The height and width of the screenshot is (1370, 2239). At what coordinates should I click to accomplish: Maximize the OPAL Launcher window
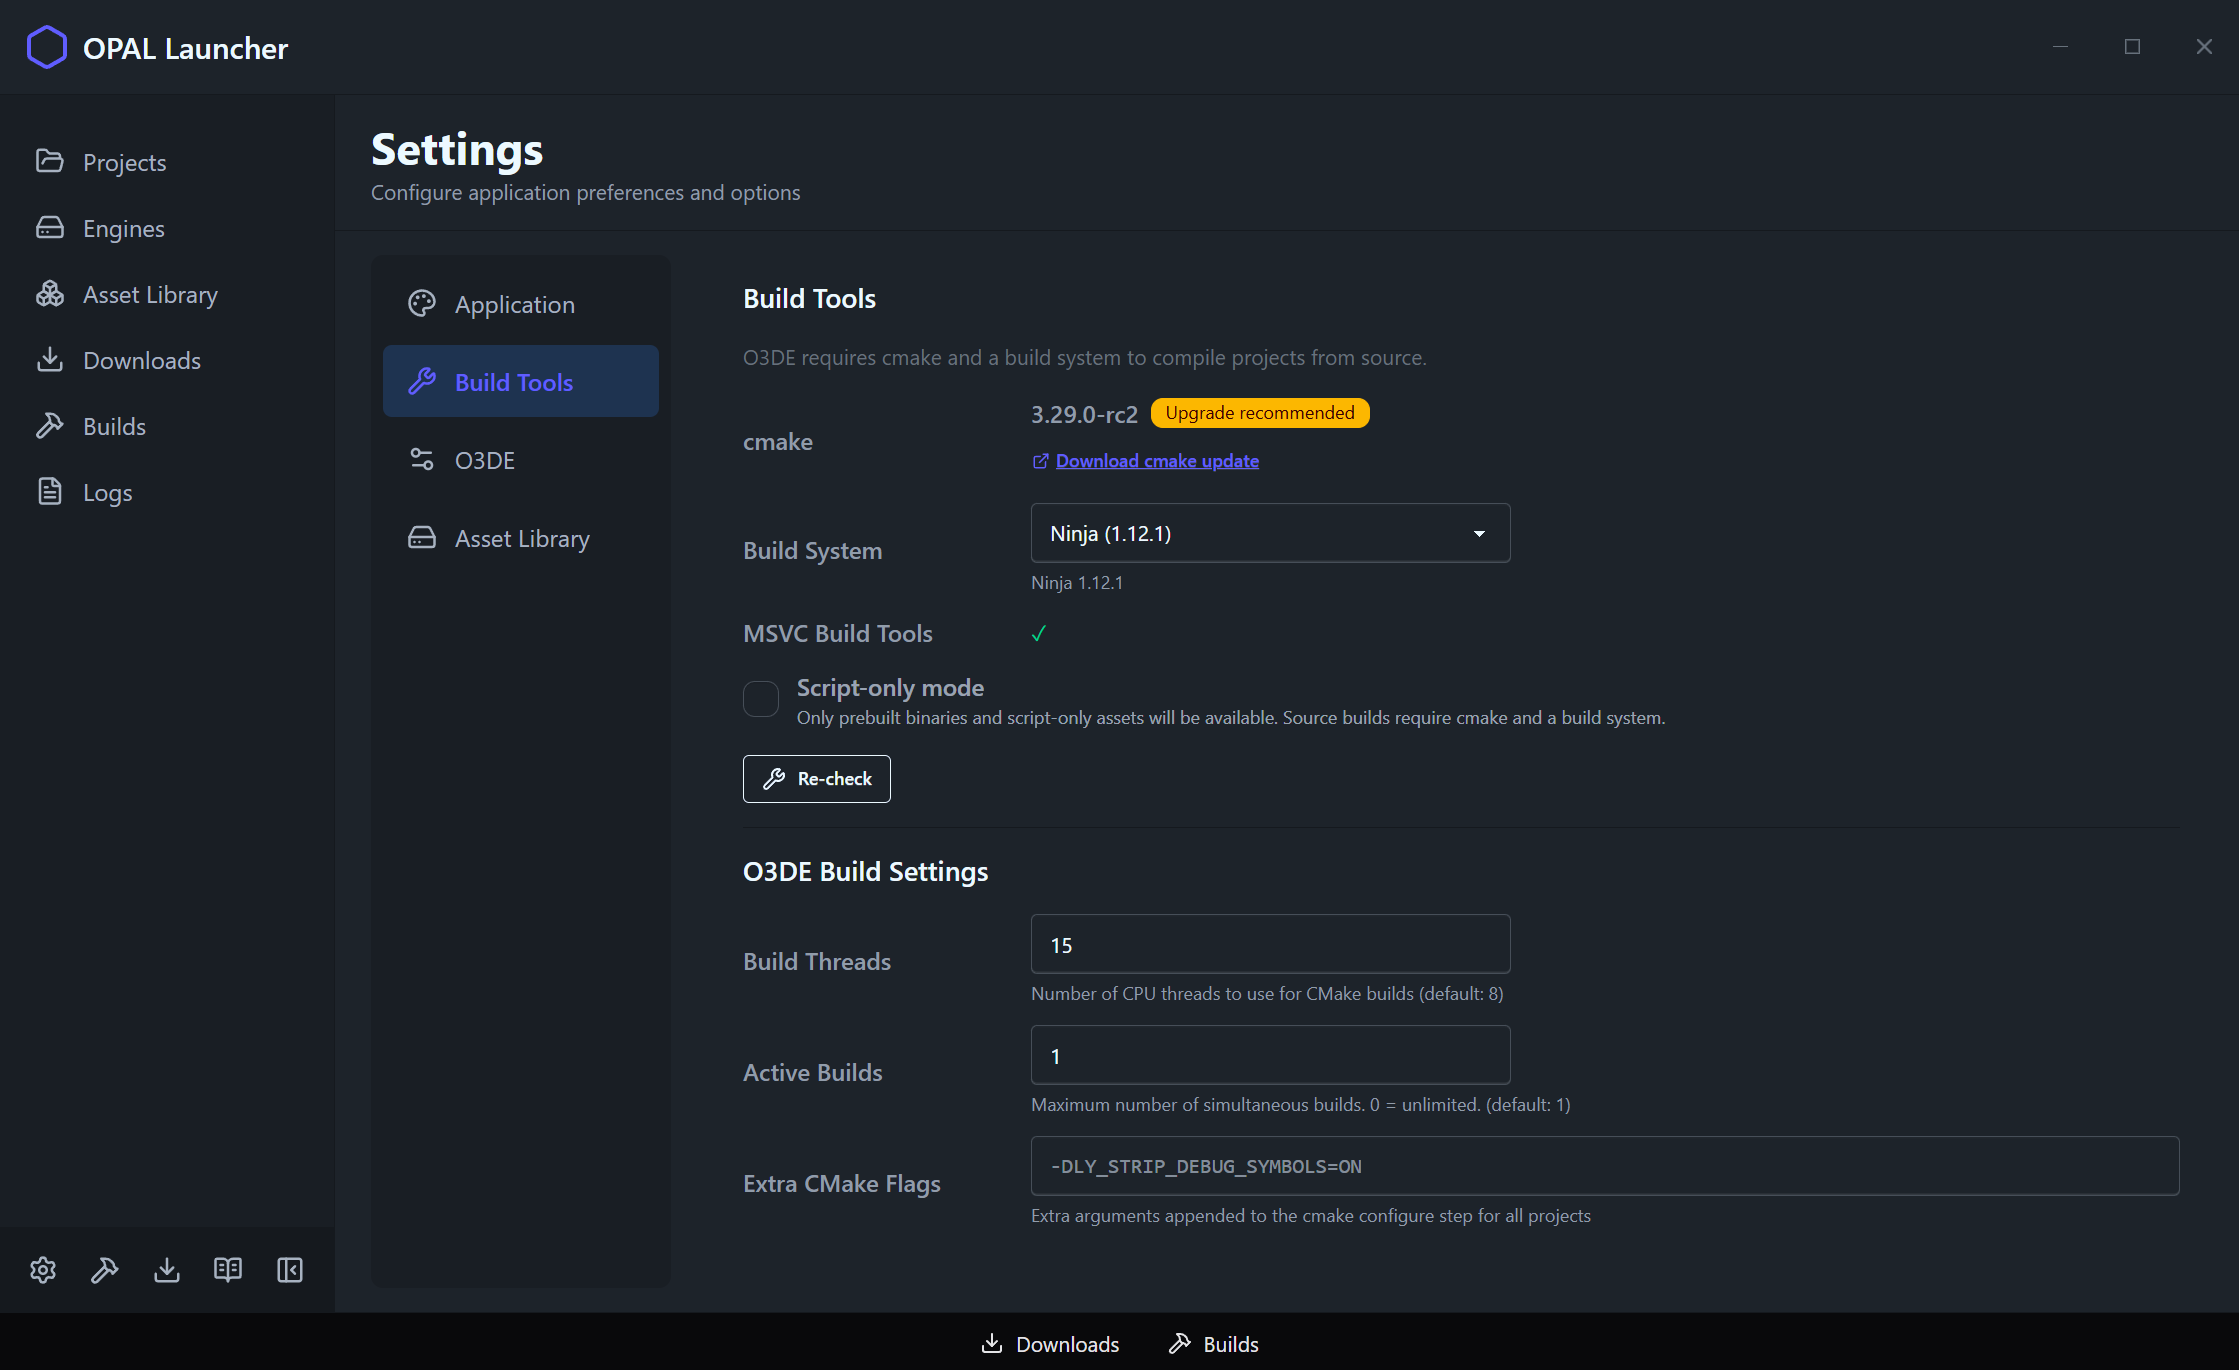coord(2132,47)
